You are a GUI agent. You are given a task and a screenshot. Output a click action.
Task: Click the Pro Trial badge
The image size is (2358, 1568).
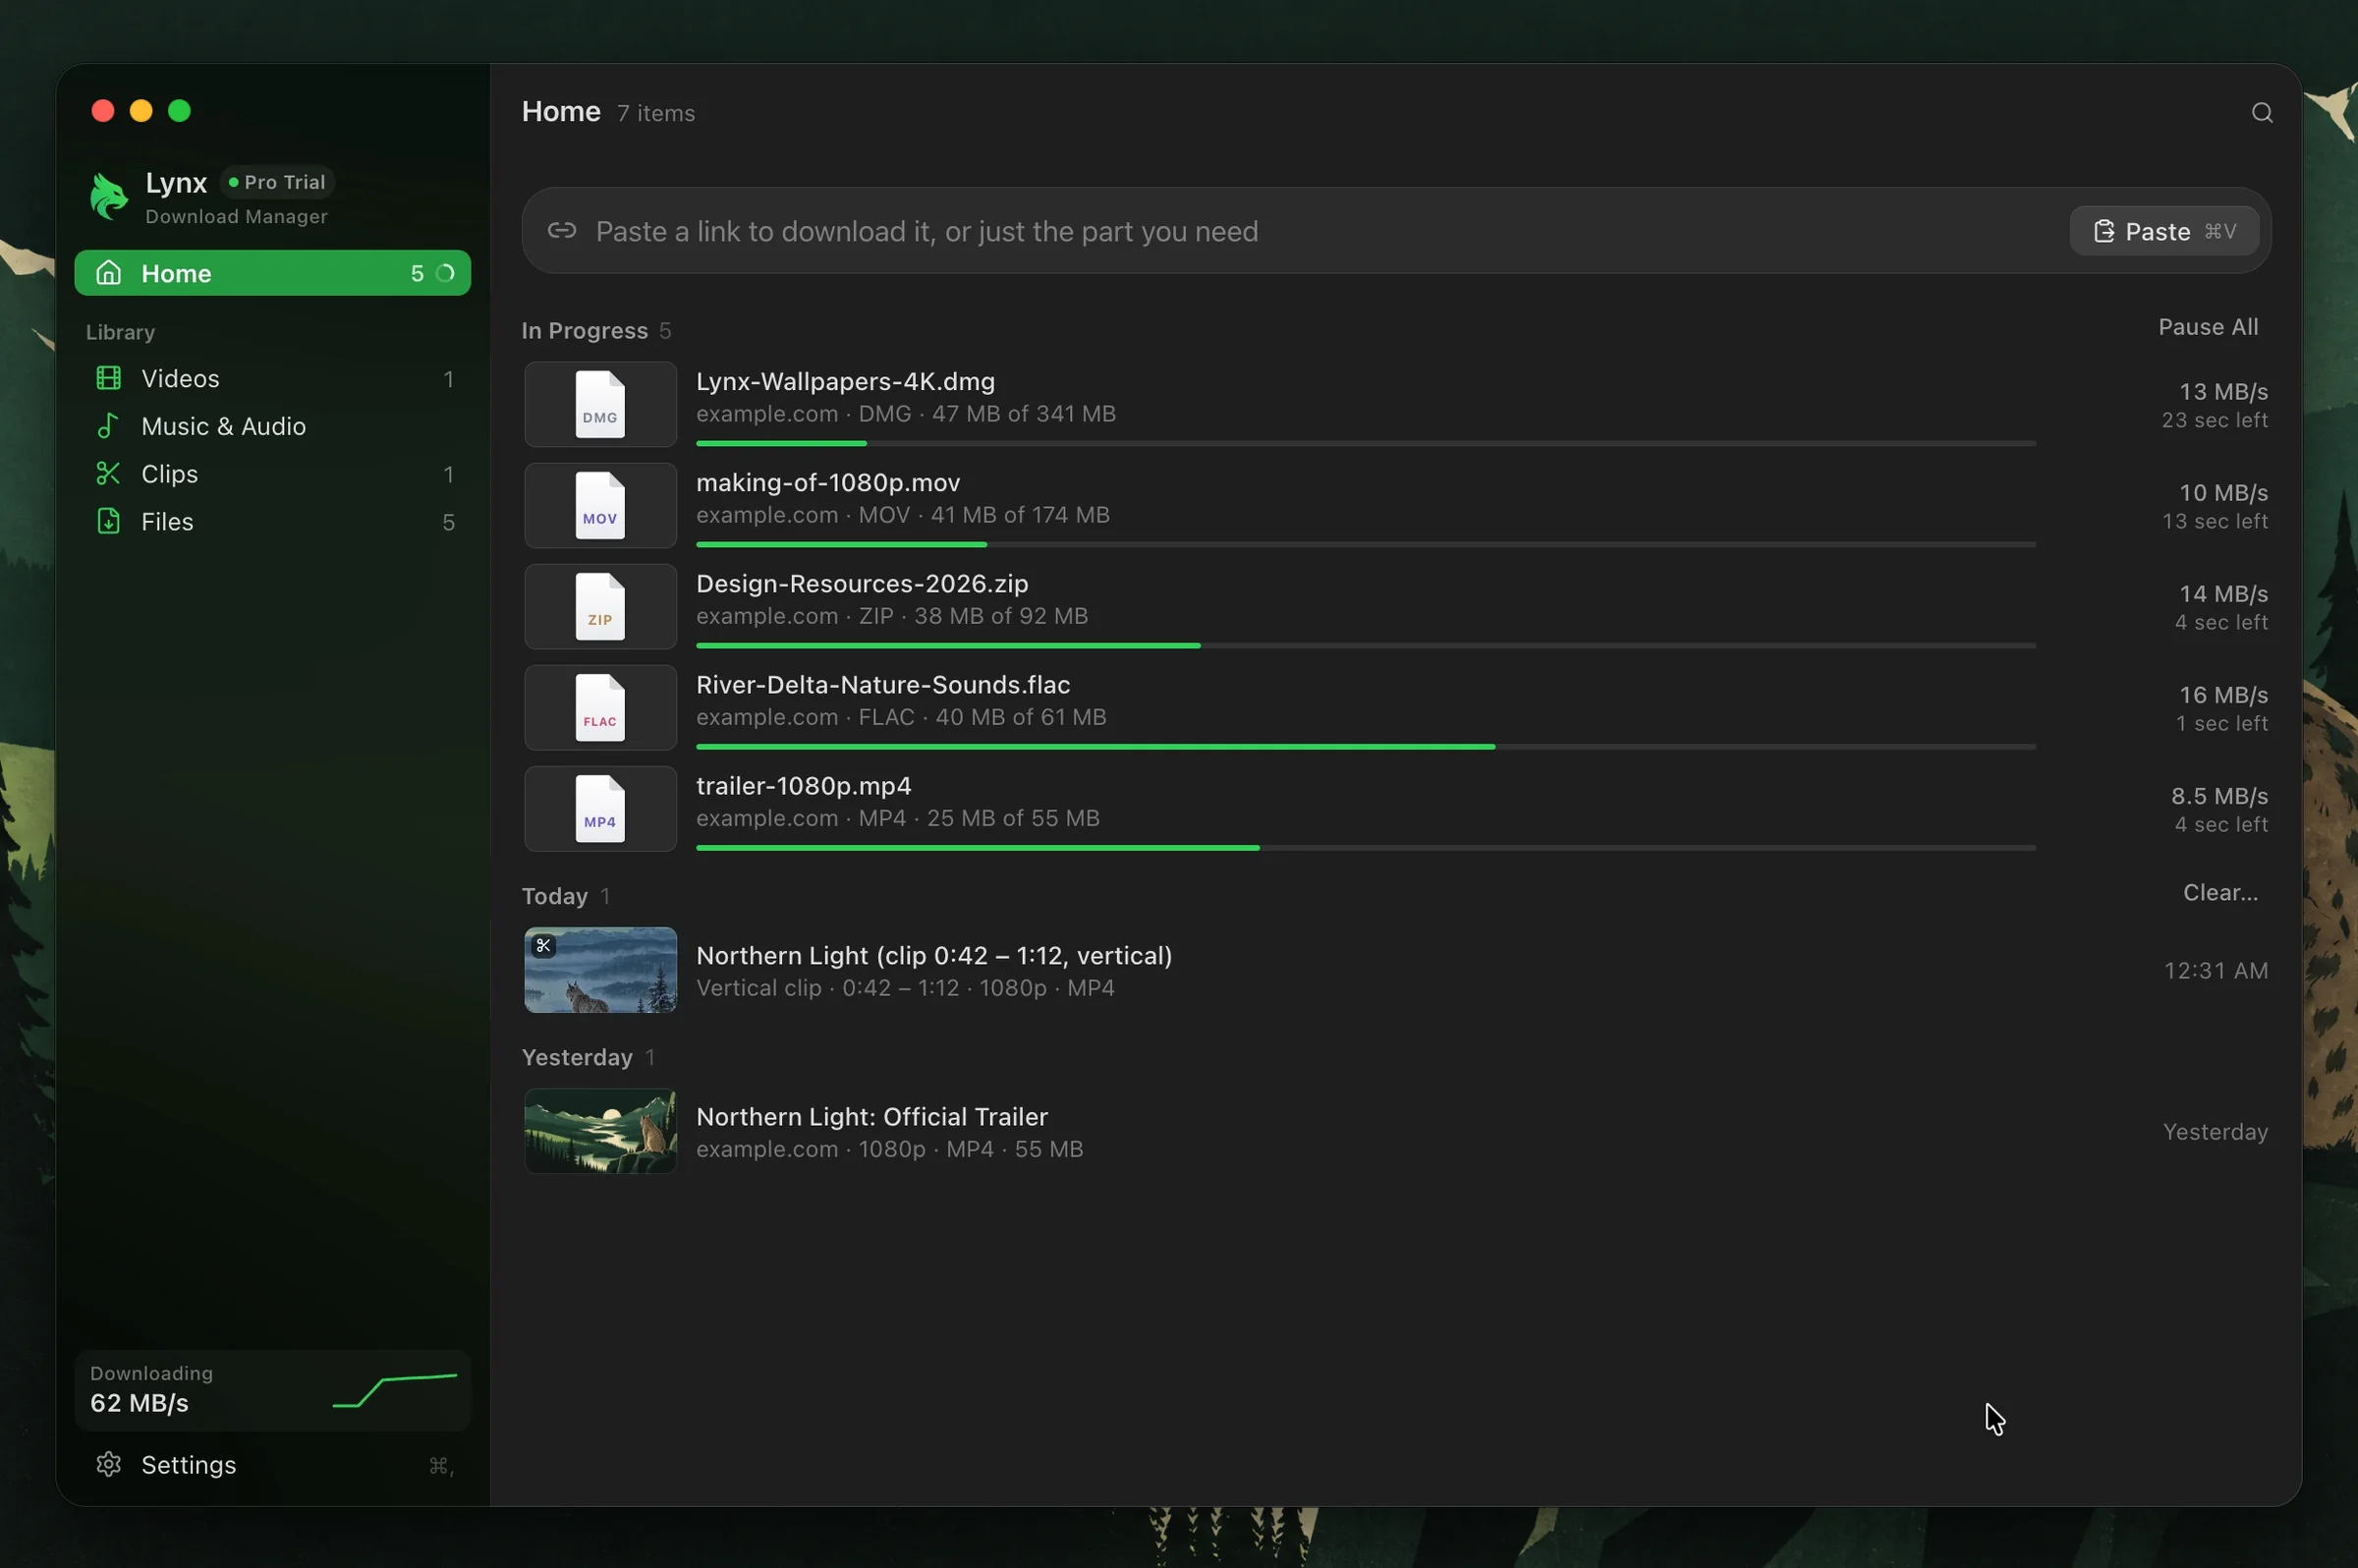pyautogui.click(x=277, y=182)
